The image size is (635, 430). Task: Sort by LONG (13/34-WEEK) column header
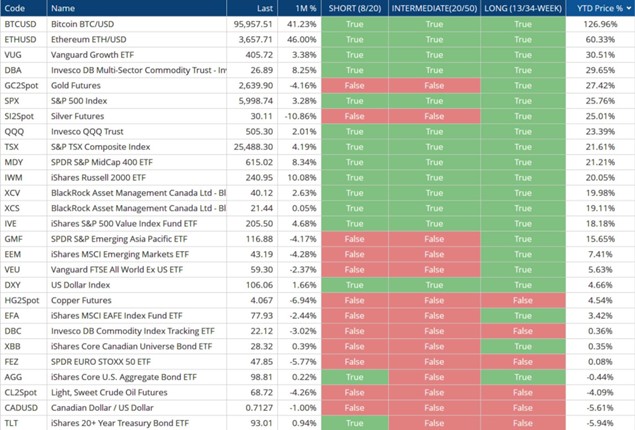[523, 8]
